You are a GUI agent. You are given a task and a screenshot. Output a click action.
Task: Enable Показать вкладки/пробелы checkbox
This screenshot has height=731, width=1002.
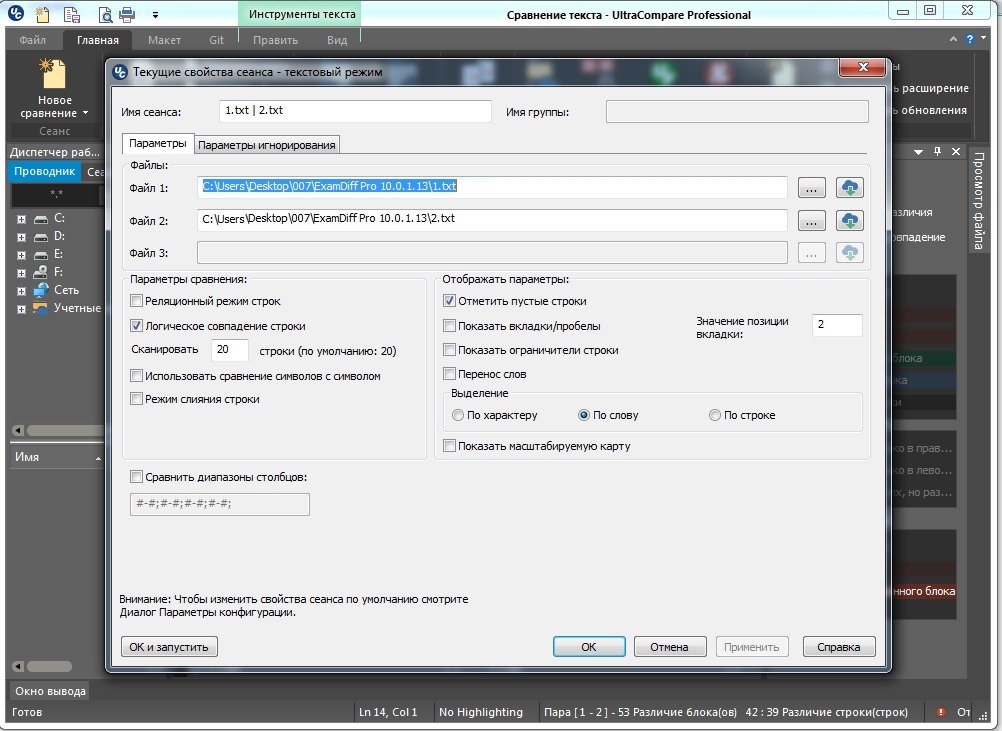[449, 325]
